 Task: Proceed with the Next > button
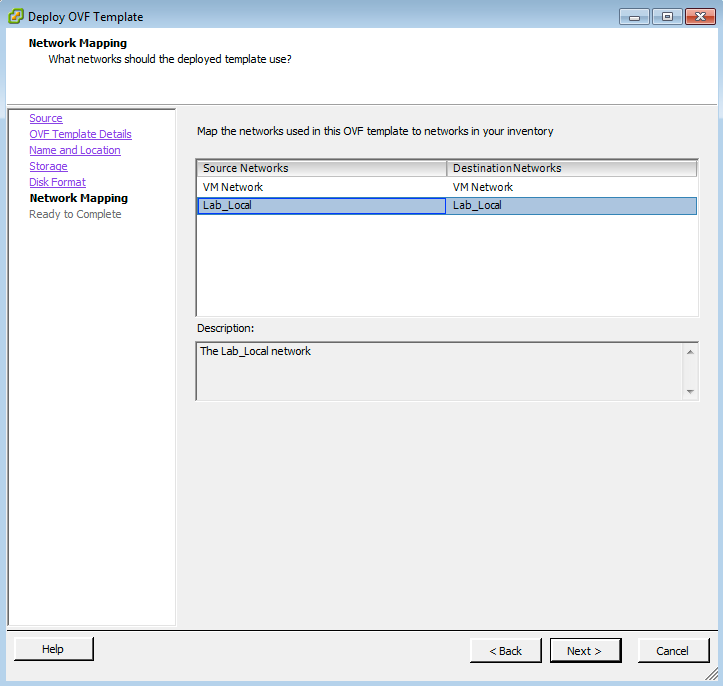click(585, 651)
